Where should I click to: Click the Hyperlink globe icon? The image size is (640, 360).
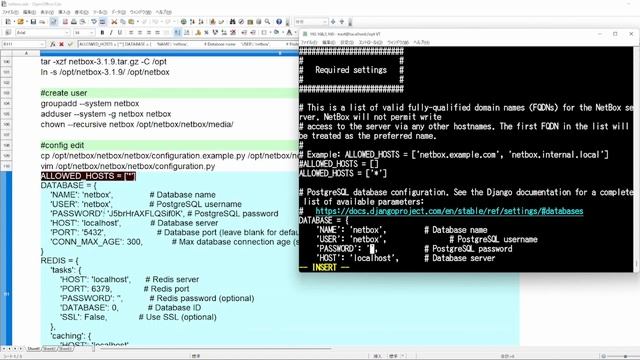184,22
